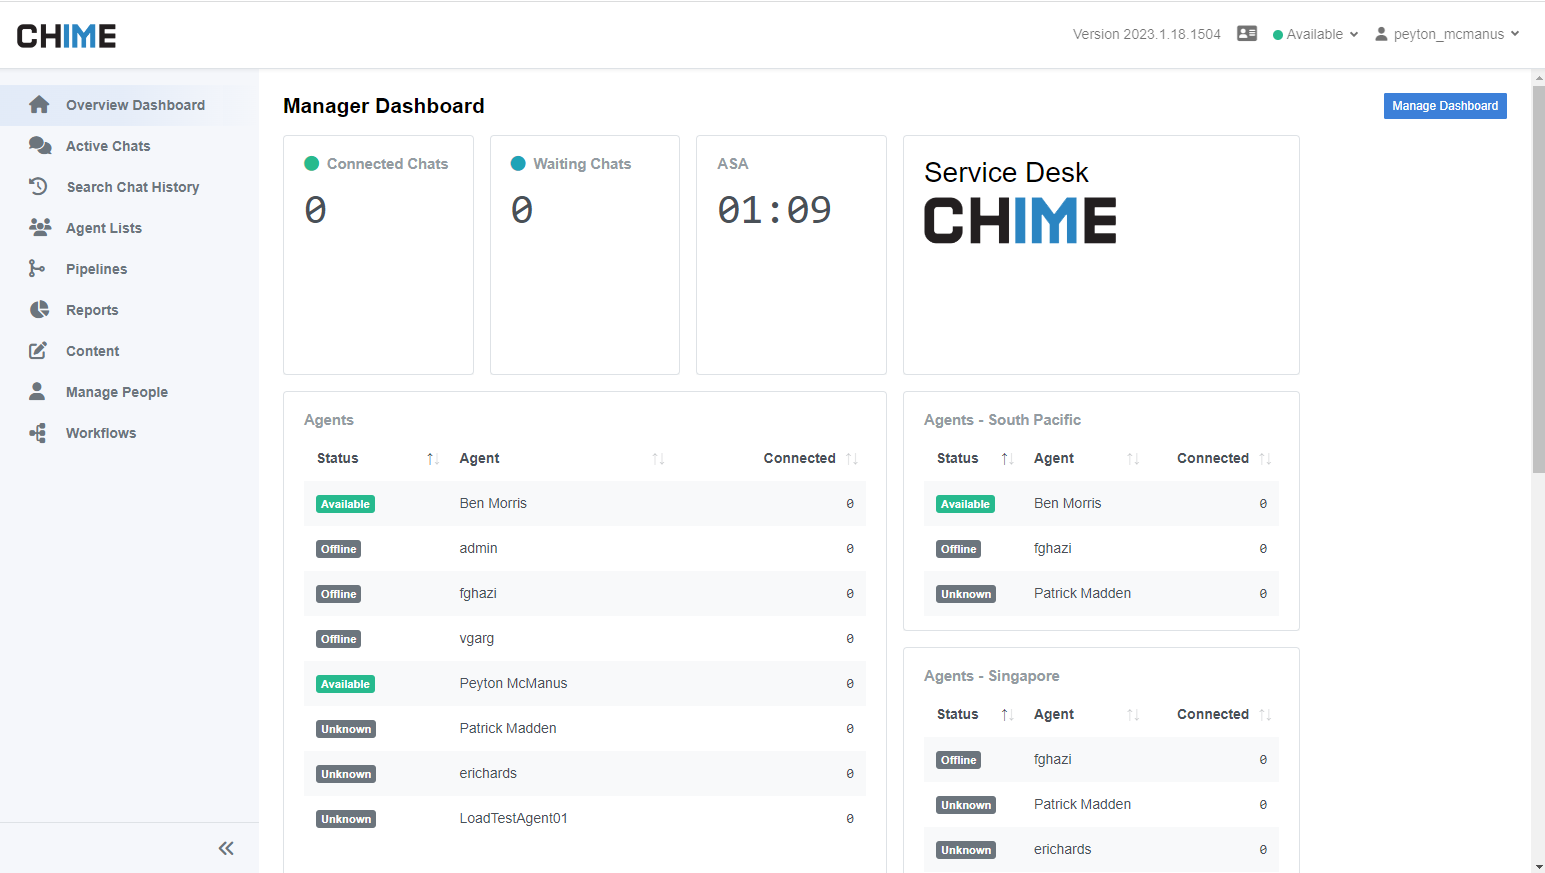Sort Agents table by Agent arrows

click(x=658, y=459)
